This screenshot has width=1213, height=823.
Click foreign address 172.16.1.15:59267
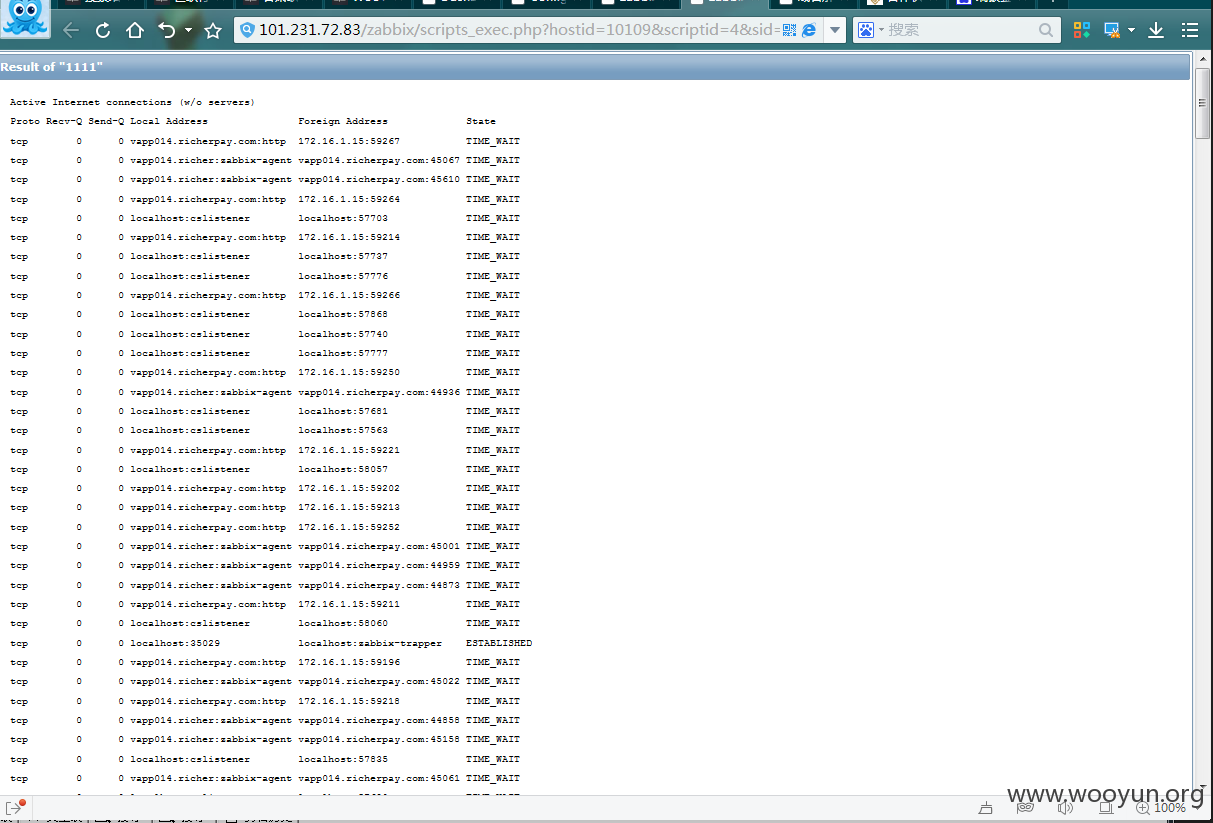pyautogui.click(x=349, y=141)
